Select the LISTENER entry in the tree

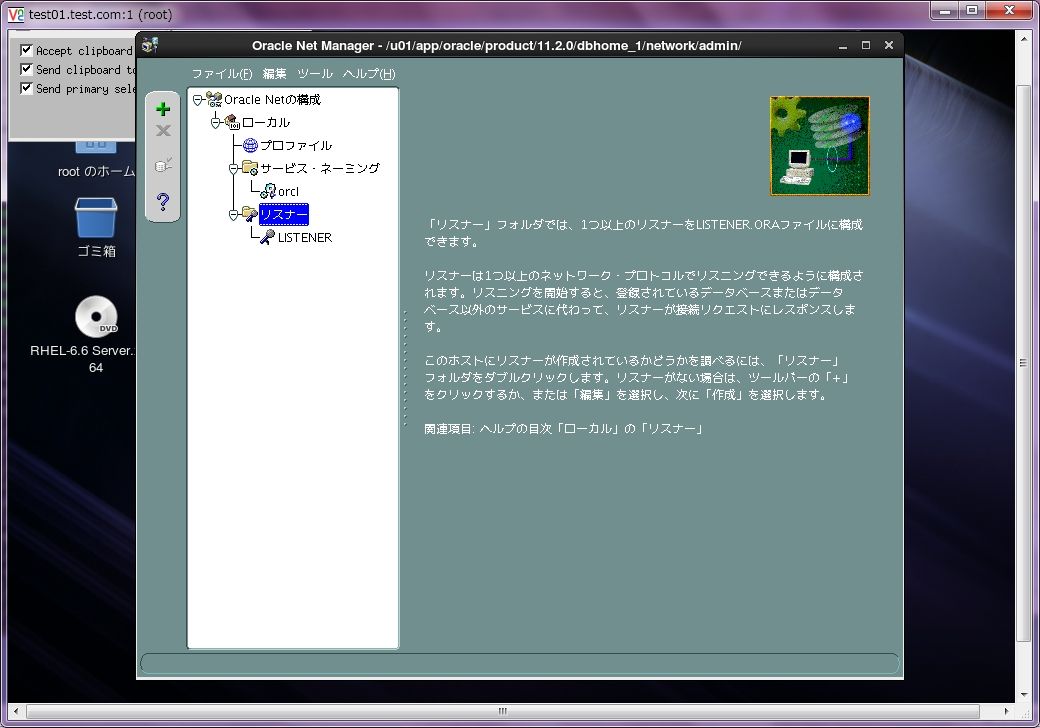tap(305, 237)
